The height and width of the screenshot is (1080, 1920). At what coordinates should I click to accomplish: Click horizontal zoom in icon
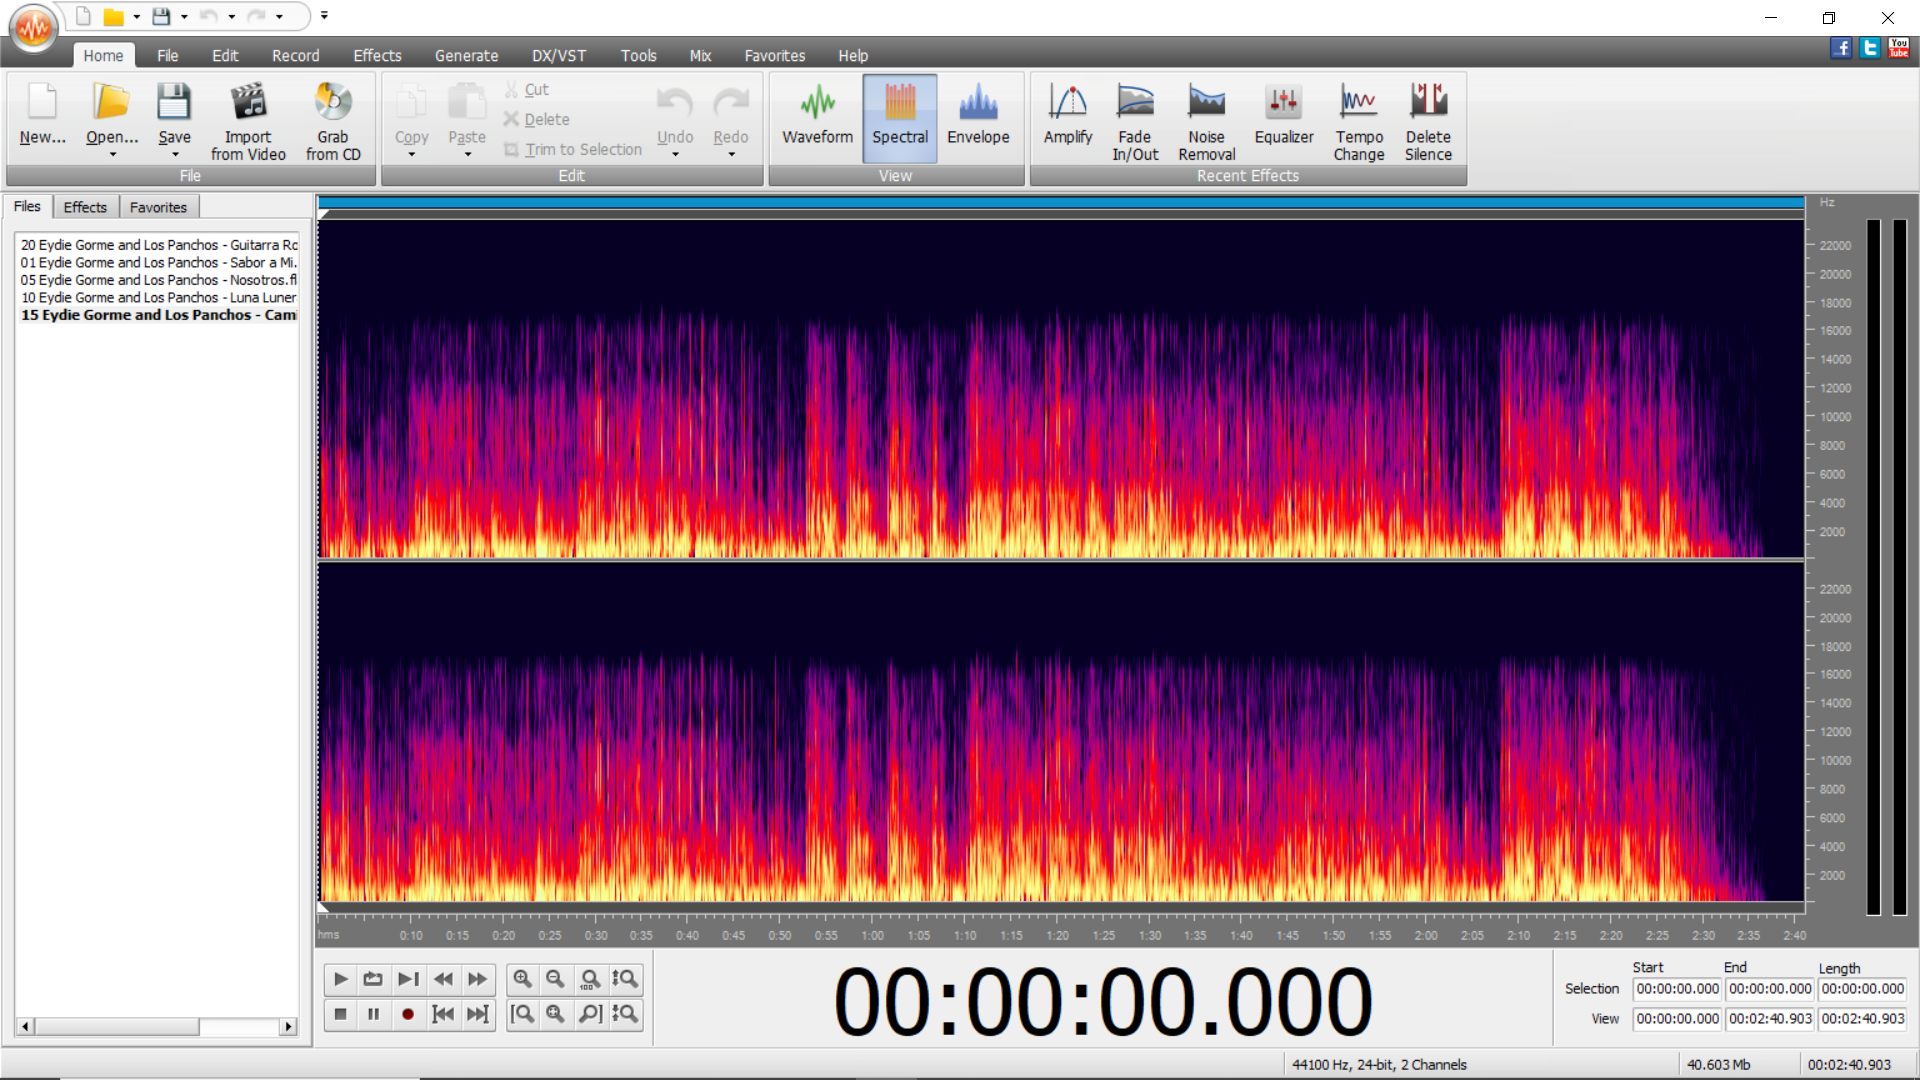522,979
